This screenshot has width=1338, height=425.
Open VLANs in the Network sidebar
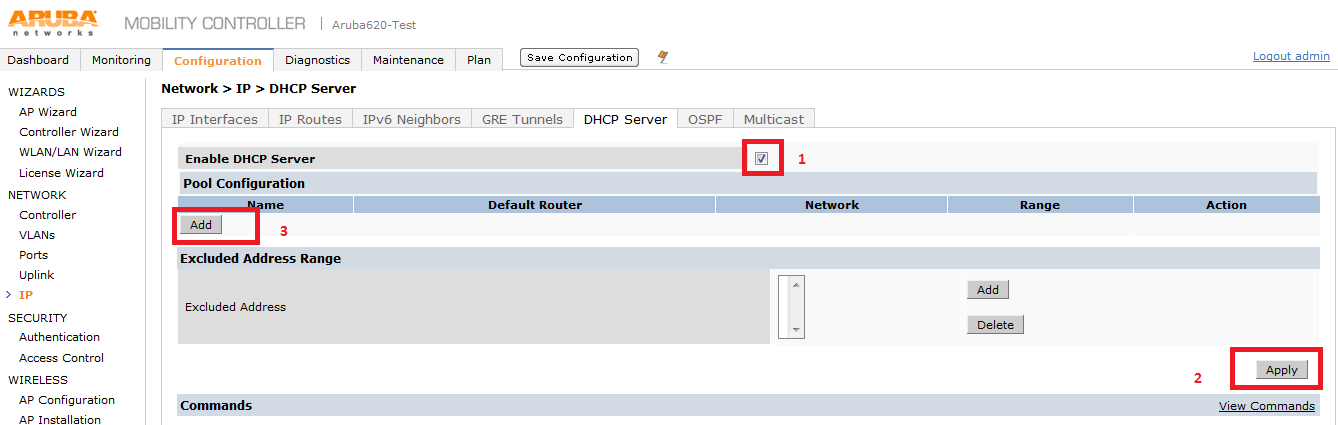pos(37,235)
